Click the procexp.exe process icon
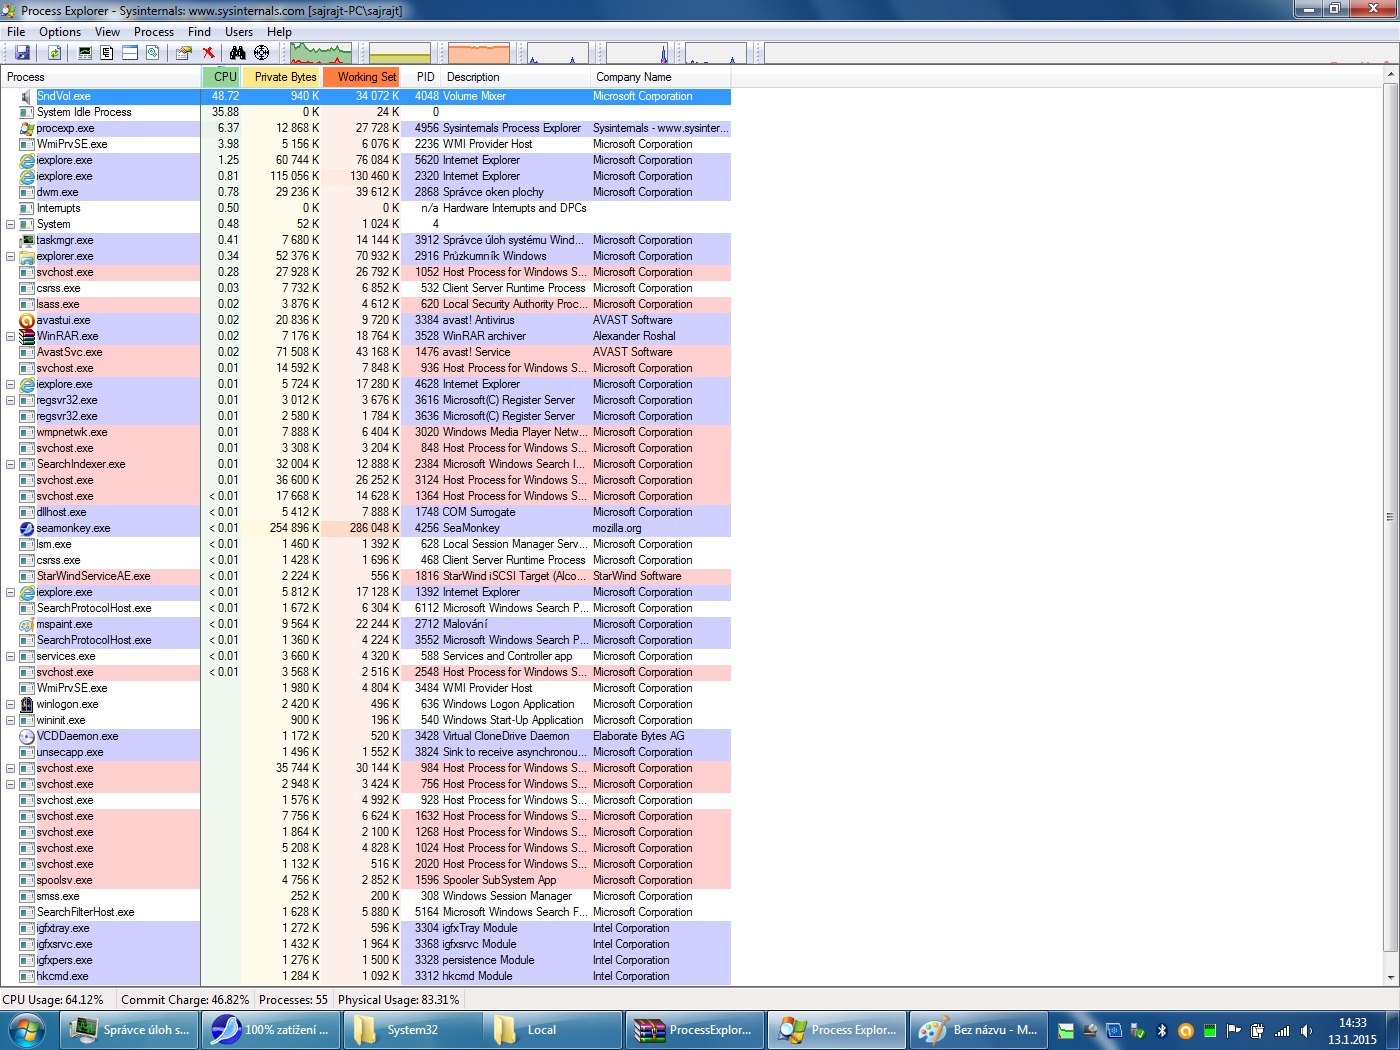The image size is (1400, 1050). [27, 128]
